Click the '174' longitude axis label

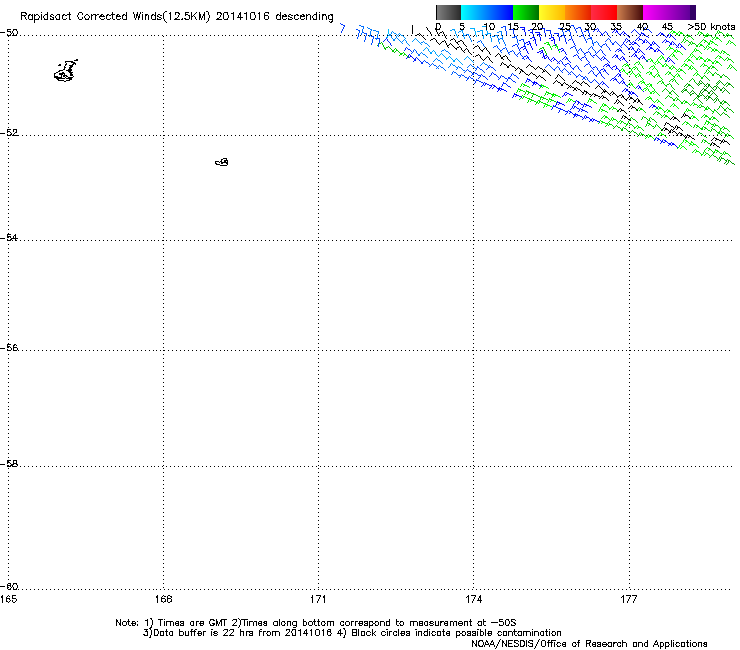(x=473, y=599)
